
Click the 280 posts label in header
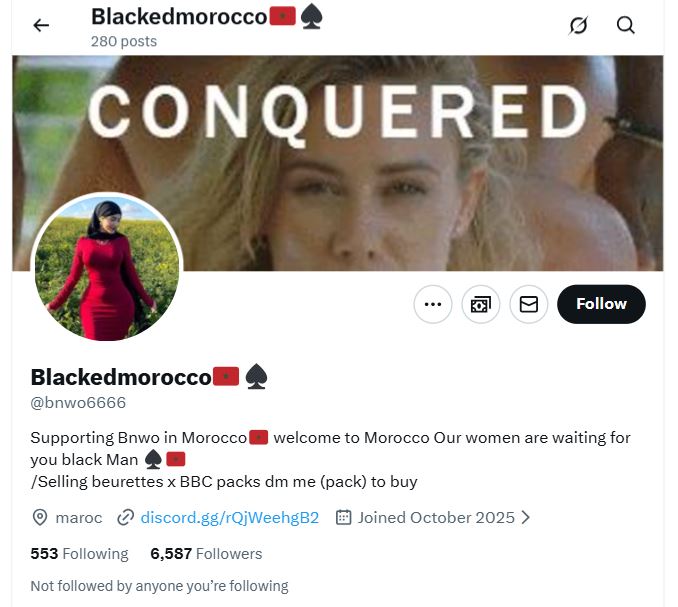(124, 42)
